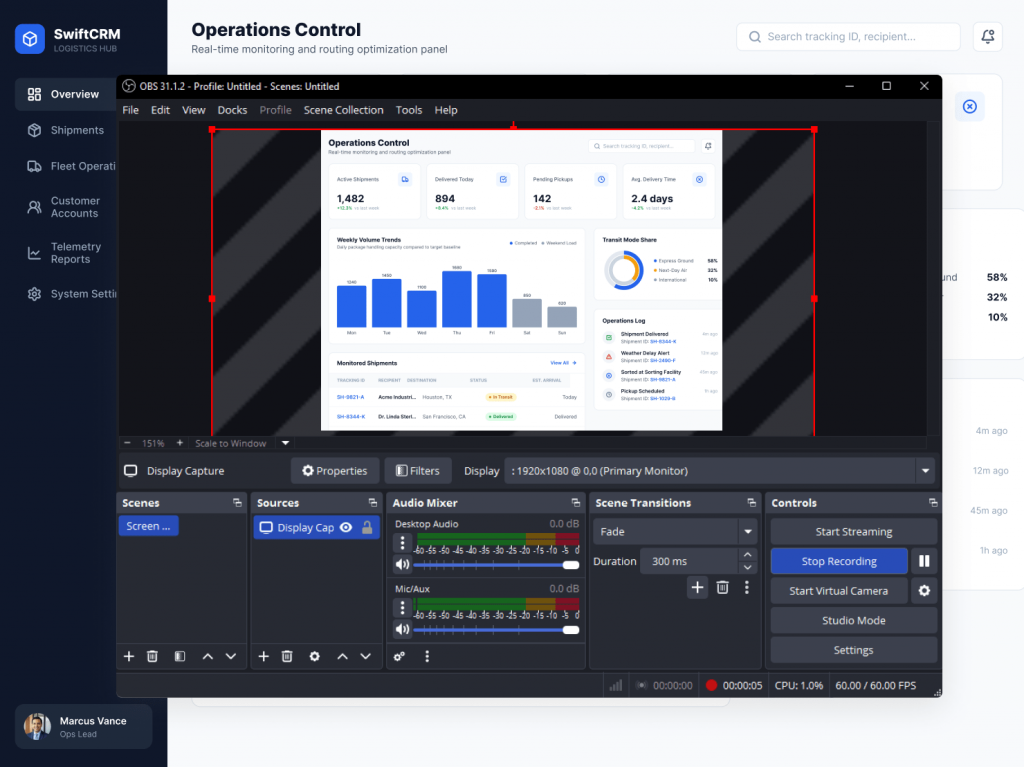Pop out the Controls dock
This screenshot has width=1024, height=767.
click(x=933, y=502)
